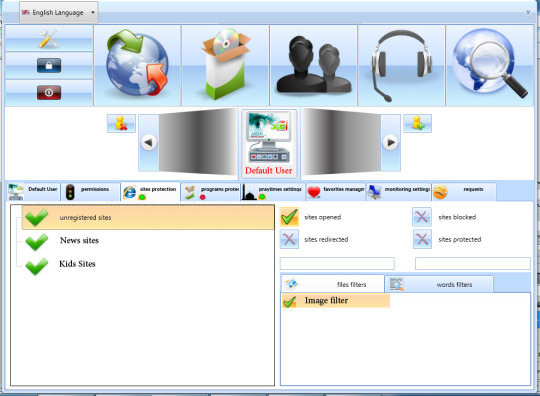Switch to the permissions tab
Image resolution: width=540 pixels, height=396 pixels.
(x=91, y=192)
